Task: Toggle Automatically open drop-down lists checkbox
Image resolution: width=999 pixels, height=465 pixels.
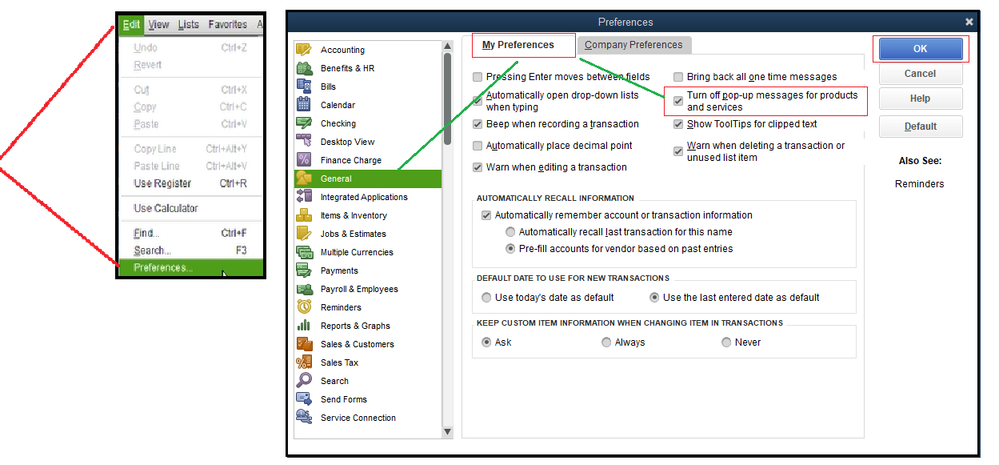Action: [x=477, y=100]
